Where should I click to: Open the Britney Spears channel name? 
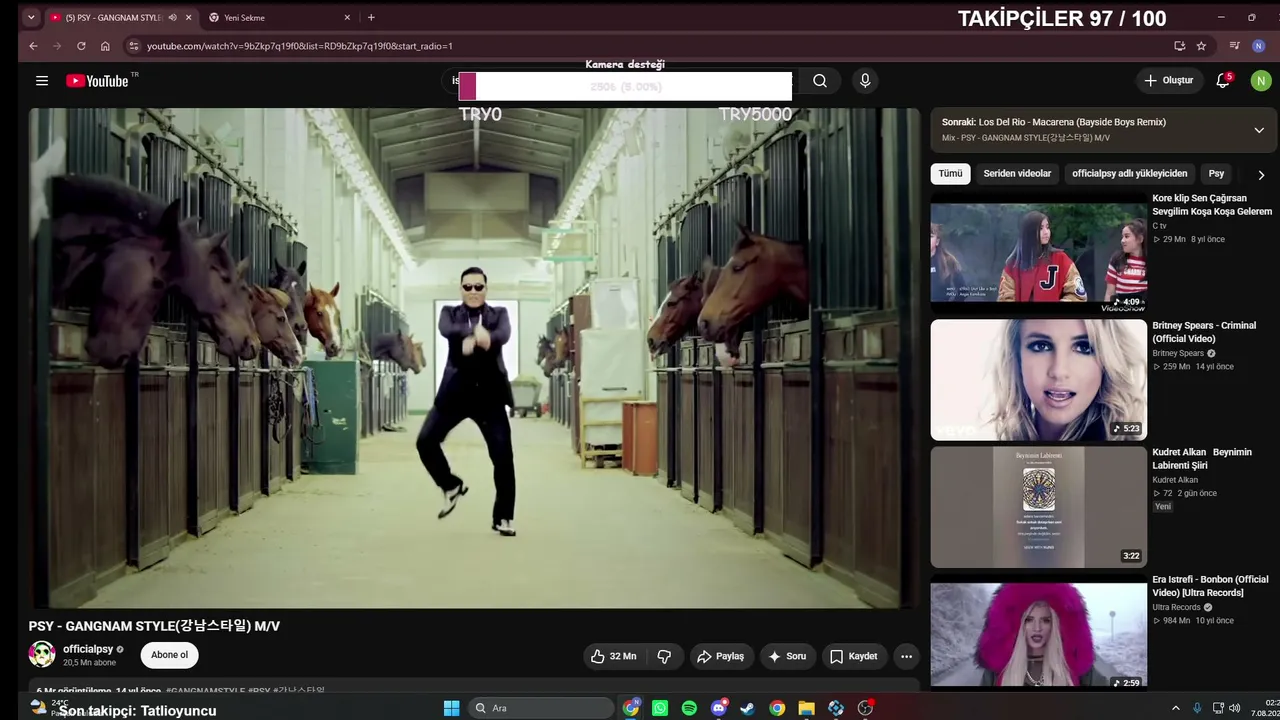(1178, 353)
